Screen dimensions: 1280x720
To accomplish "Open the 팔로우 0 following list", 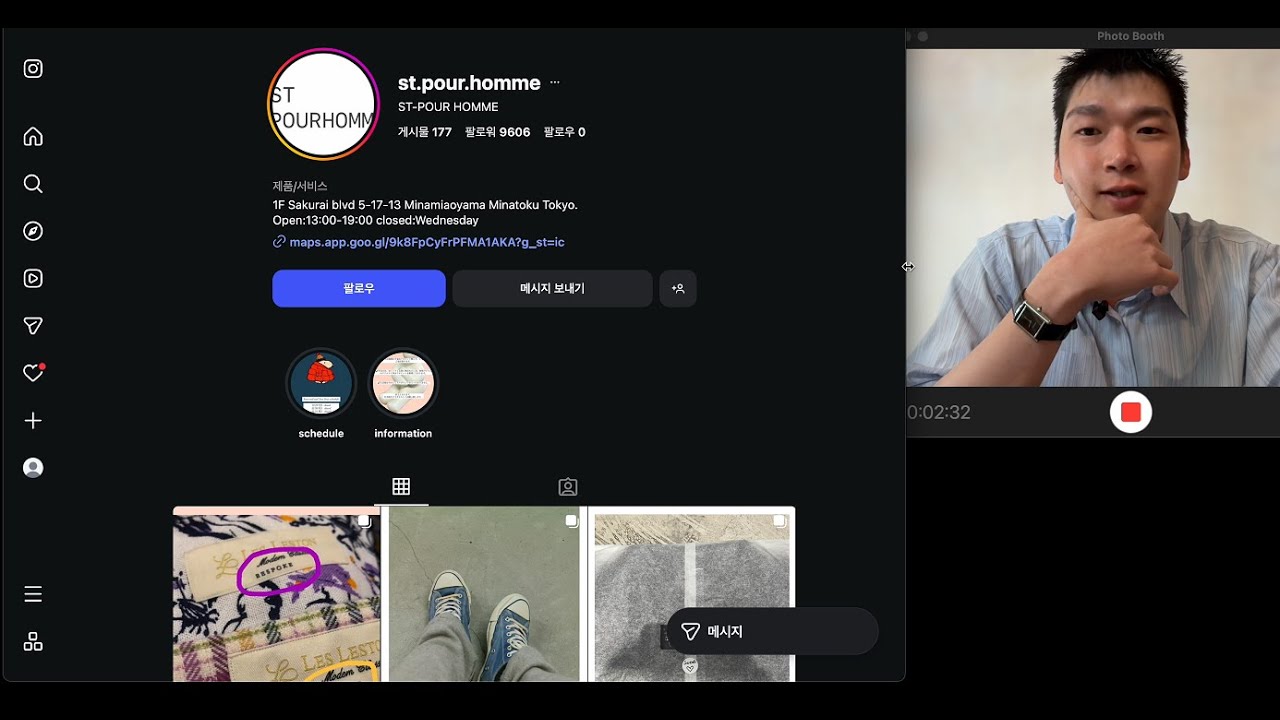I will [x=565, y=132].
